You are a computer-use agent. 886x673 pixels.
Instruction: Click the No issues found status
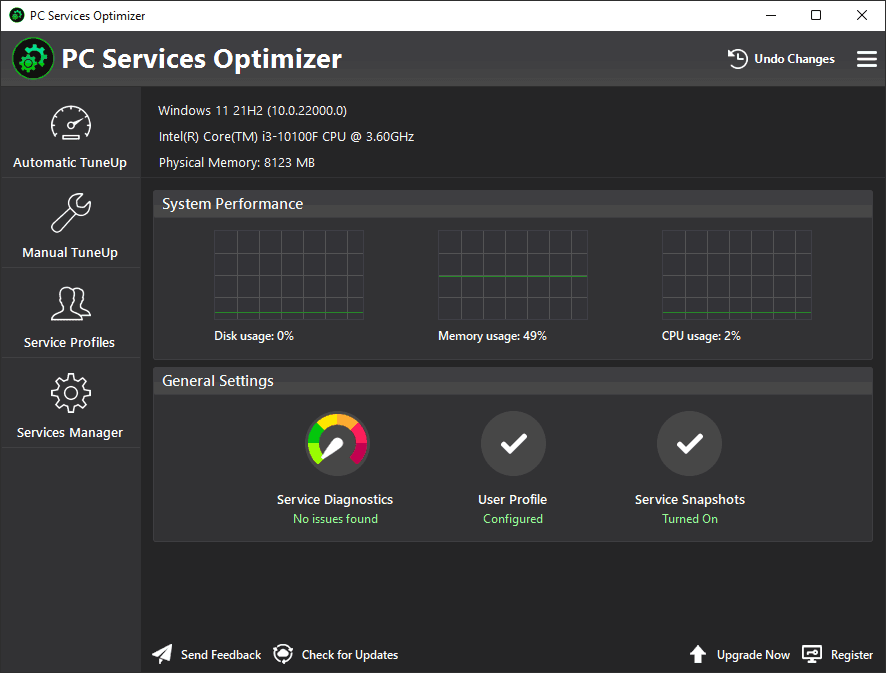[x=336, y=519]
